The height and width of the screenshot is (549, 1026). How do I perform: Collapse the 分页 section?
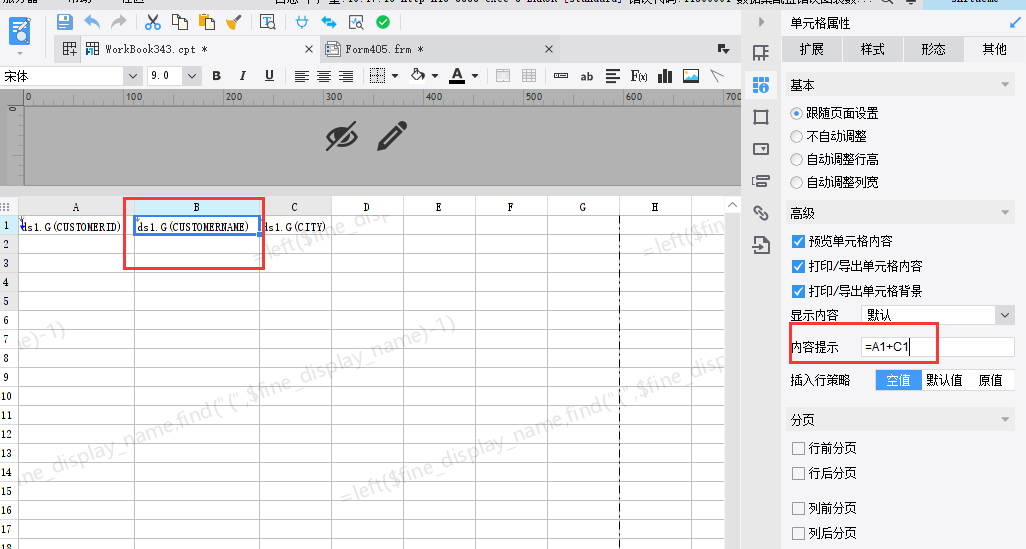tap(1005, 420)
